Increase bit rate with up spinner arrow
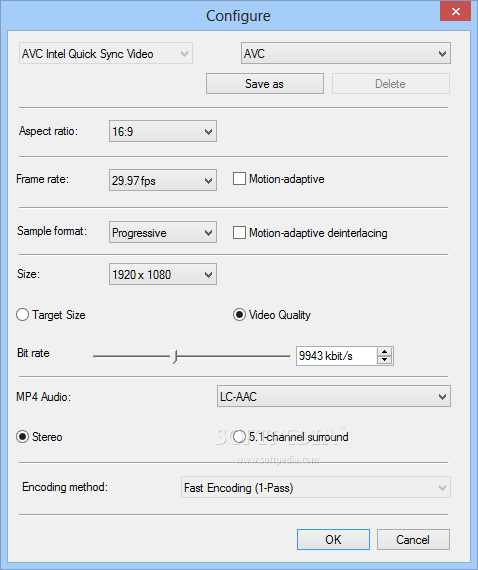 (x=385, y=352)
